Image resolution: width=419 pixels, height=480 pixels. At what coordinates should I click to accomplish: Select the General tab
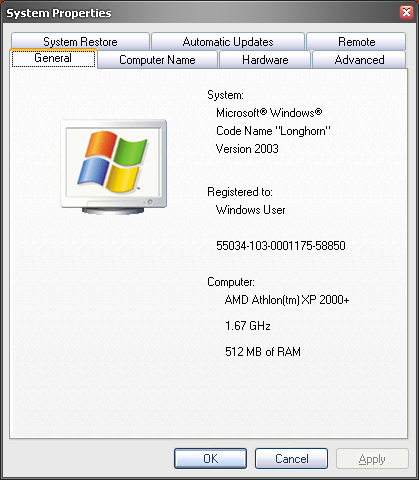pos(53,58)
